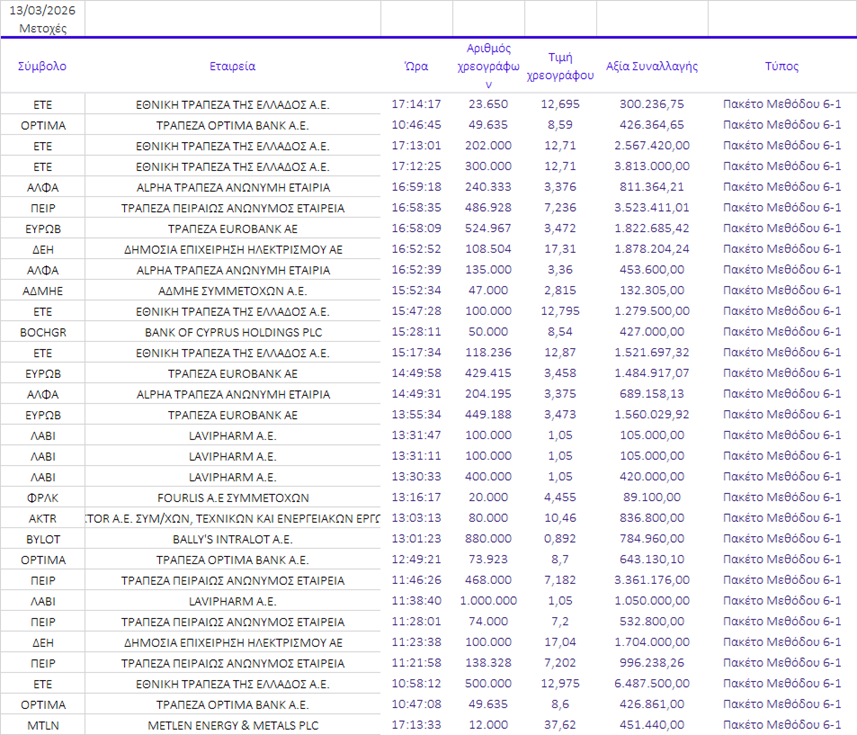Screen dimensions: 857x735
Task: Click the METLEN ENERGY & METALS PLC cell
Action: pyautogui.click(x=232, y=725)
